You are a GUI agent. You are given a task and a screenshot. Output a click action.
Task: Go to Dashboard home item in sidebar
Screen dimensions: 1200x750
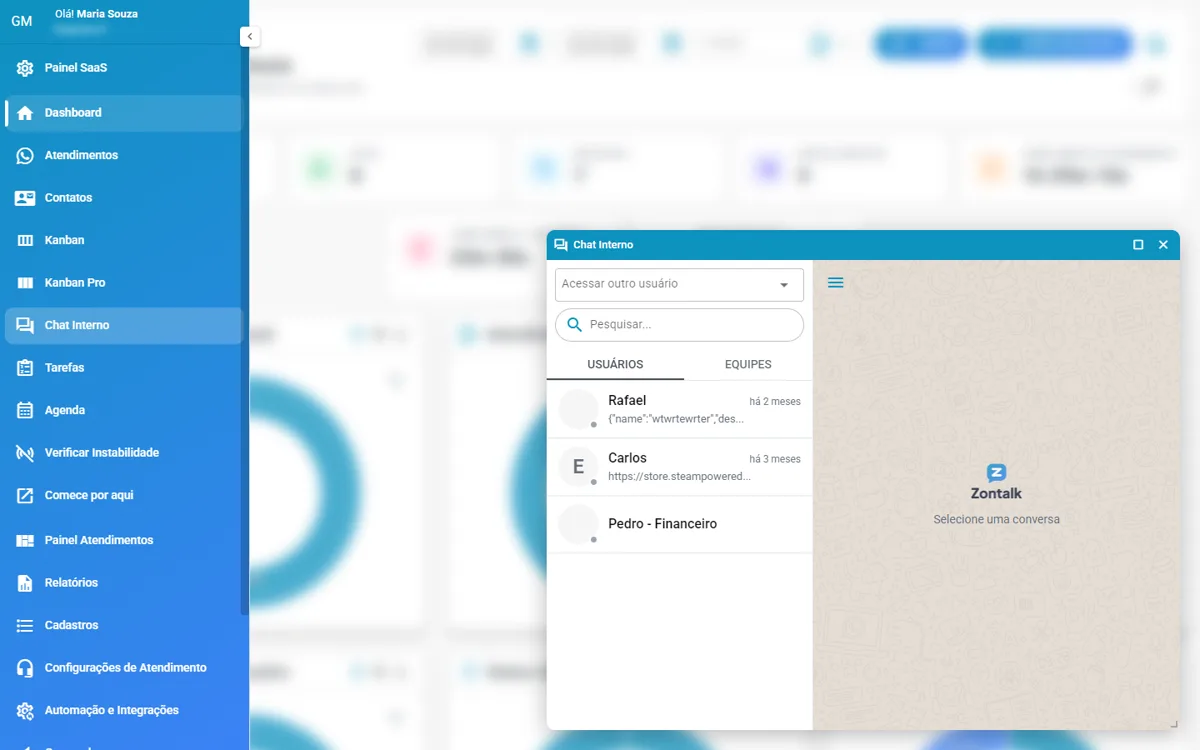[123, 113]
